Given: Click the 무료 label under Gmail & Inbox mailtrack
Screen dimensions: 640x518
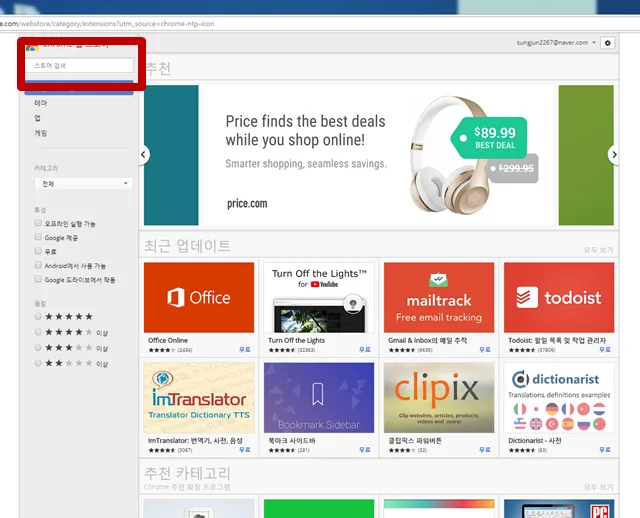Looking at the screenshot, I should click(x=484, y=350).
